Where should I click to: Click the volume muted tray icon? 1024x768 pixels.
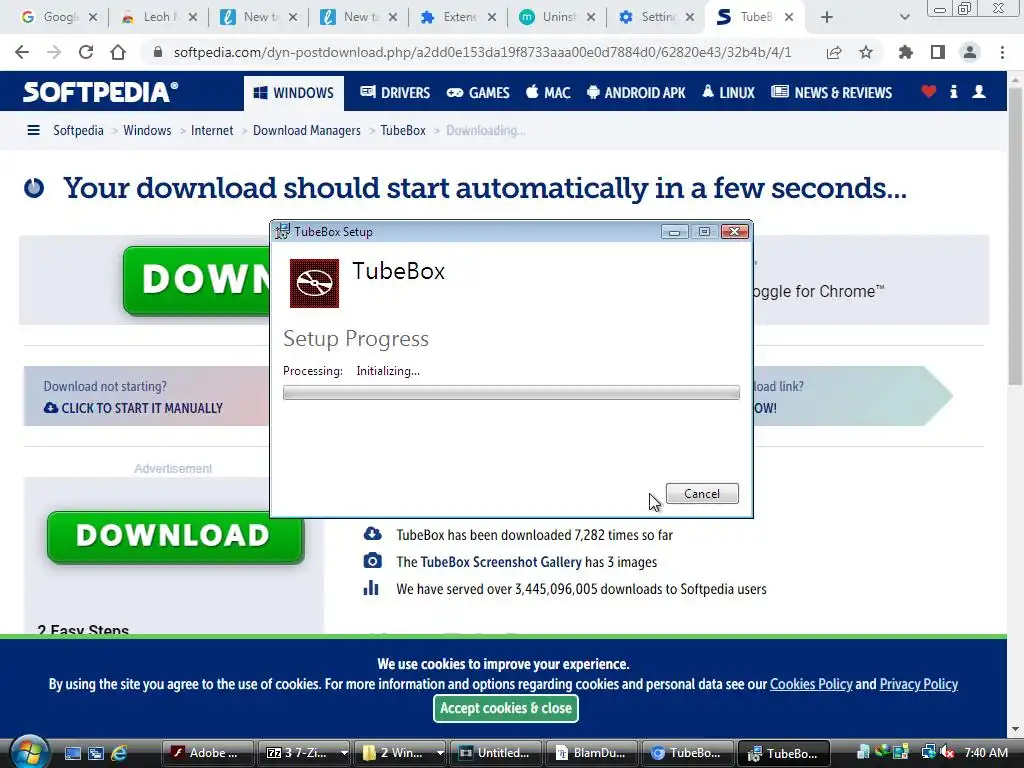947,753
